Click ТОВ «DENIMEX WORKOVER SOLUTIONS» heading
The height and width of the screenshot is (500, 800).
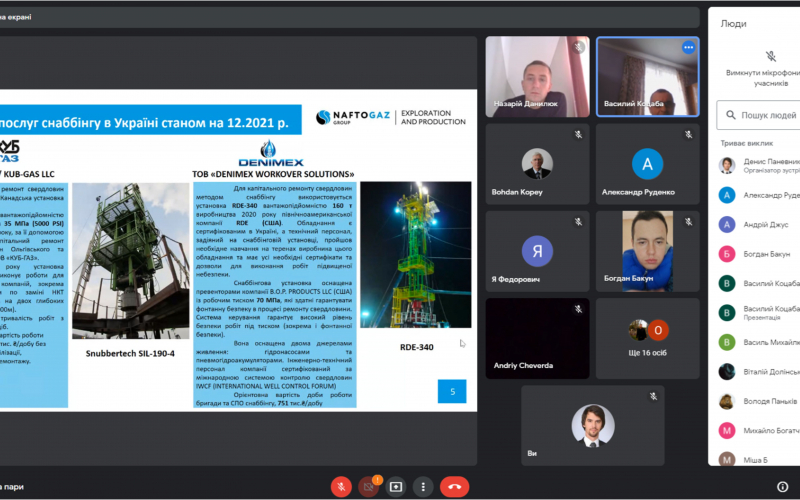[x=273, y=174]
